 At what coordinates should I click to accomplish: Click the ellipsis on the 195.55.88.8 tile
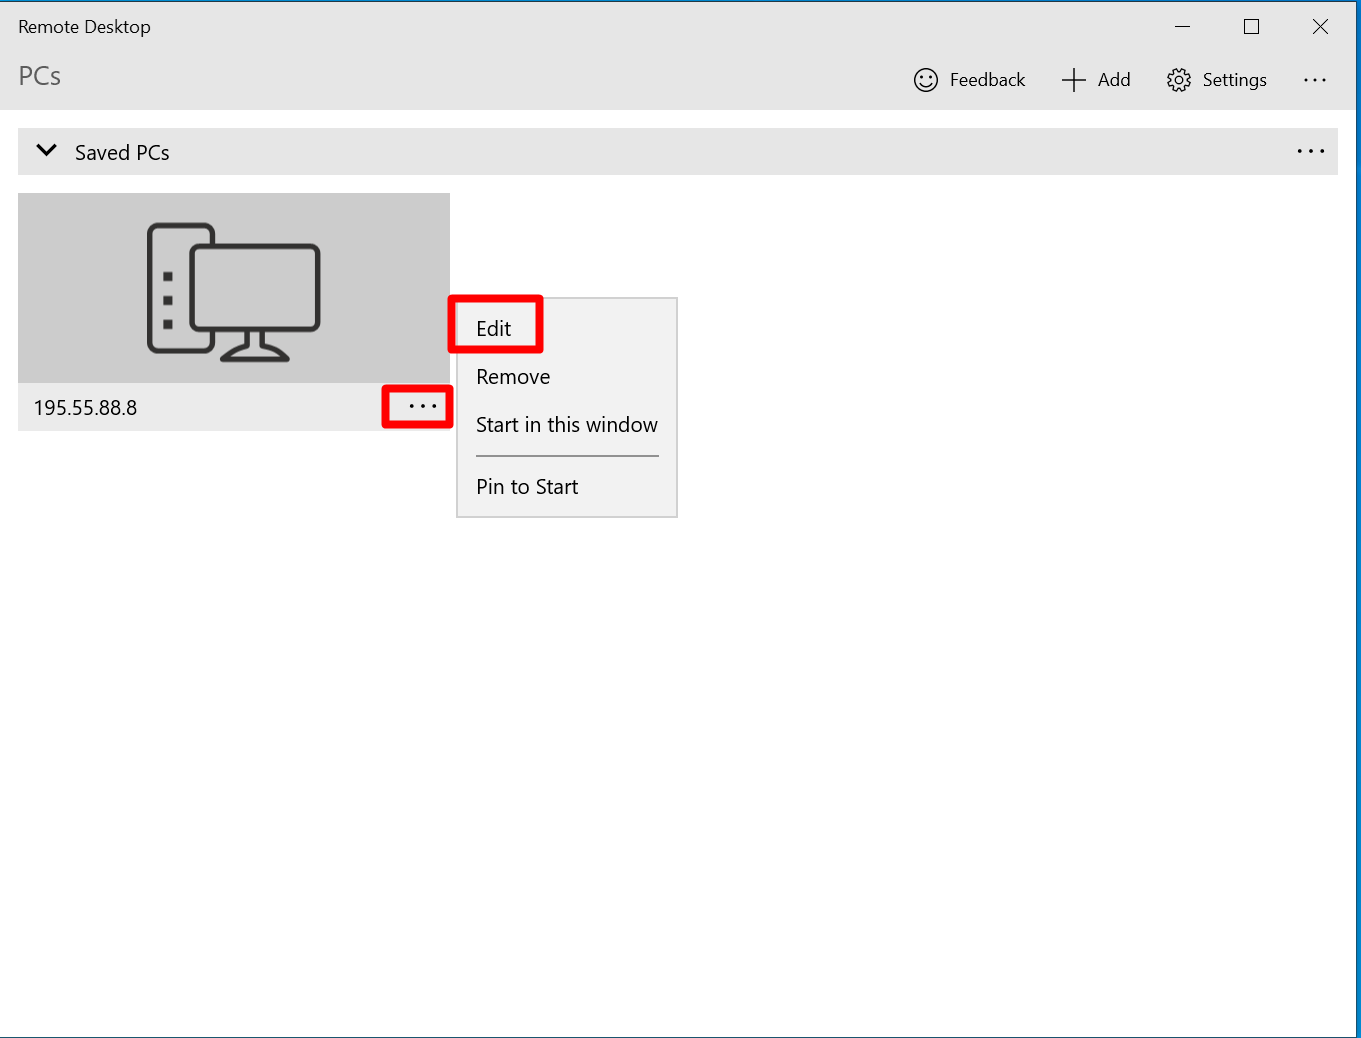(422, 407)
